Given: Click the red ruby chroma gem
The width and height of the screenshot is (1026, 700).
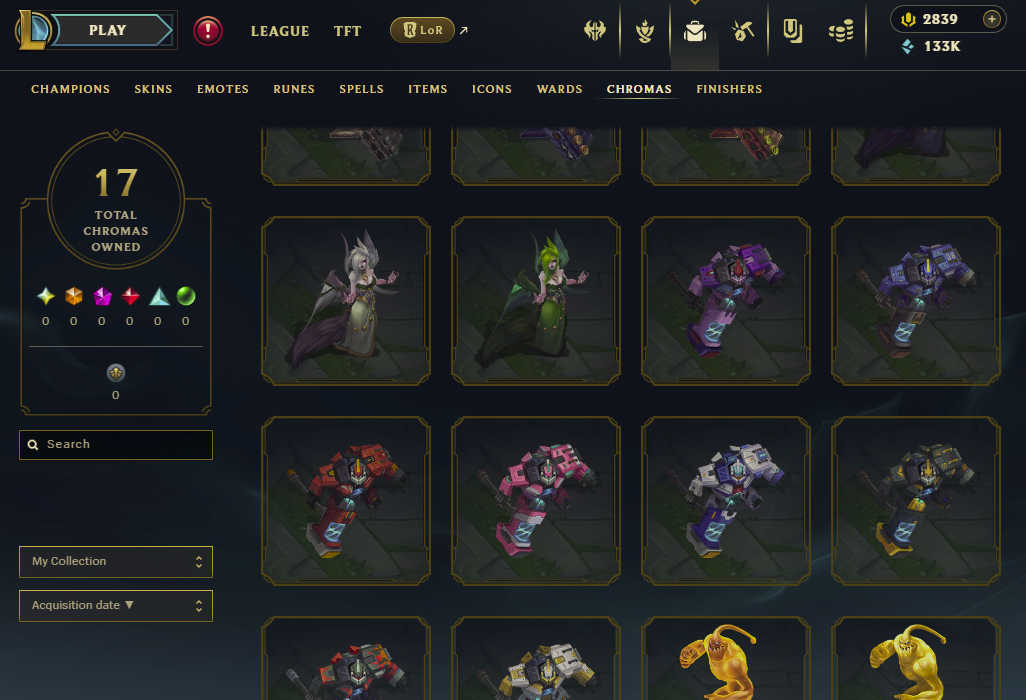Looking at the screenshot, I should (x=130, y=296).
